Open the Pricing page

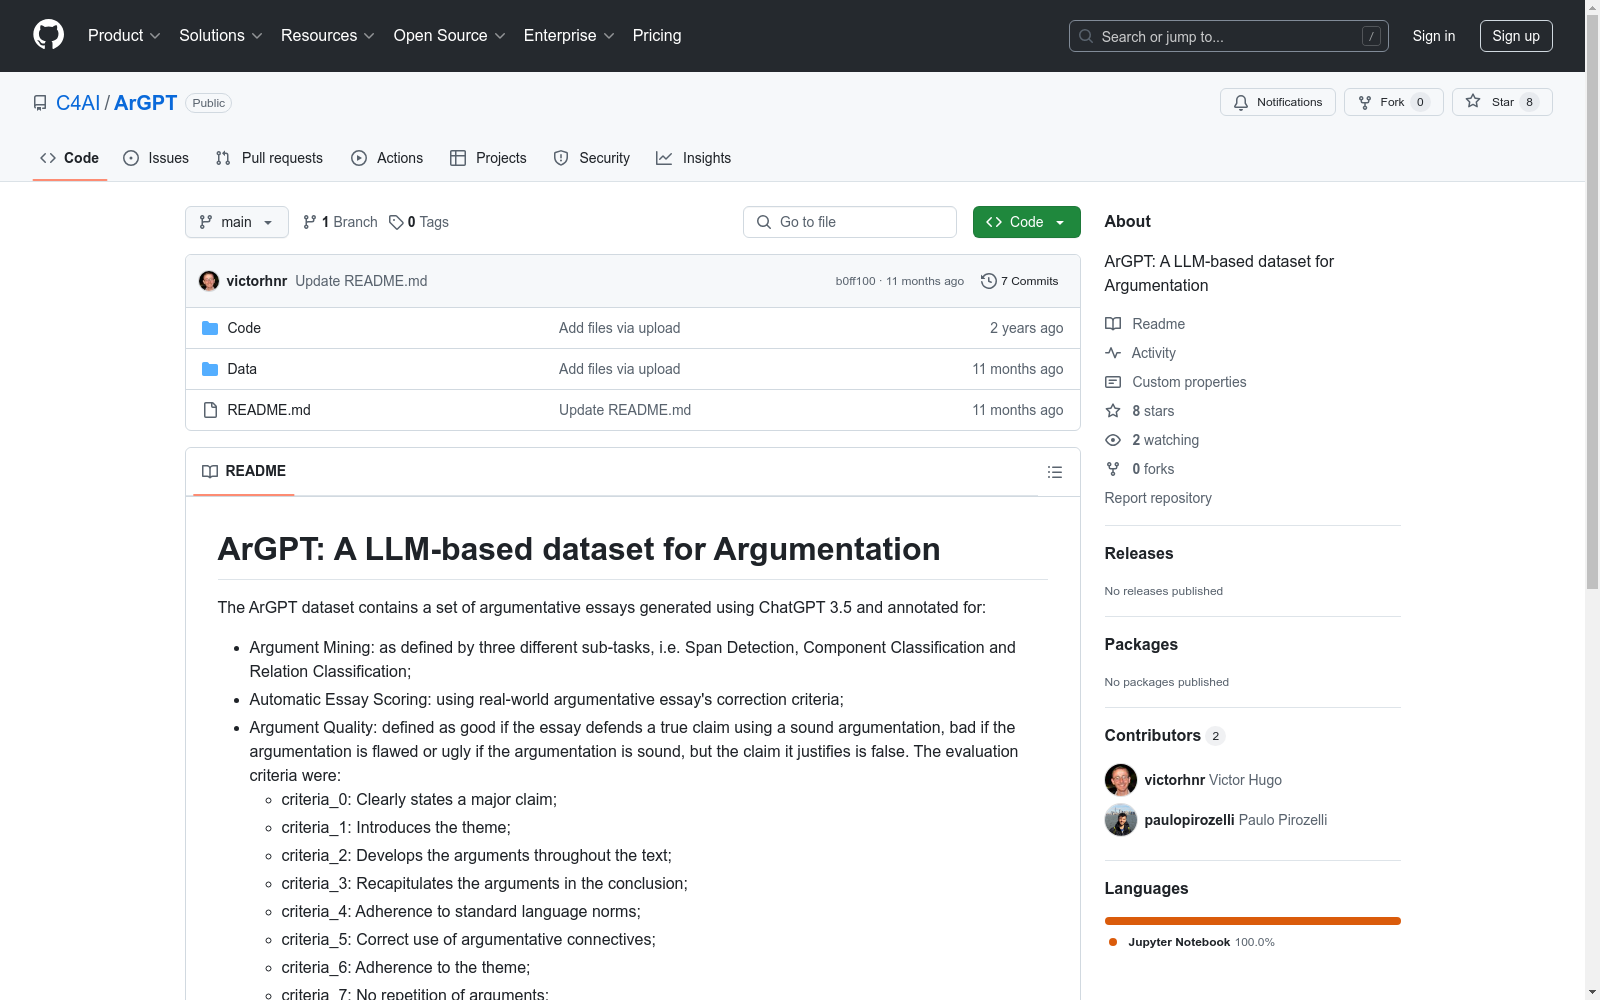click(x=657, y=36)
